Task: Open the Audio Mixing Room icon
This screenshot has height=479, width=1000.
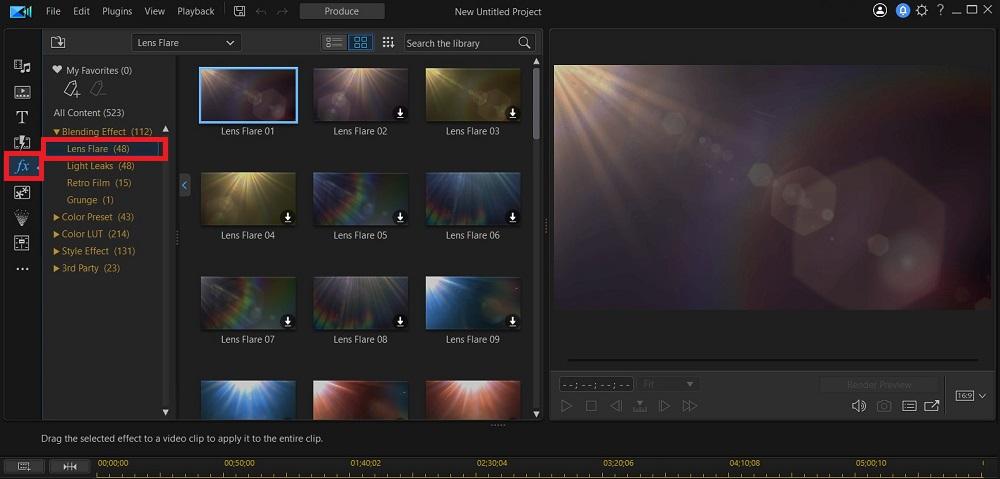Action: click(22, 243)
